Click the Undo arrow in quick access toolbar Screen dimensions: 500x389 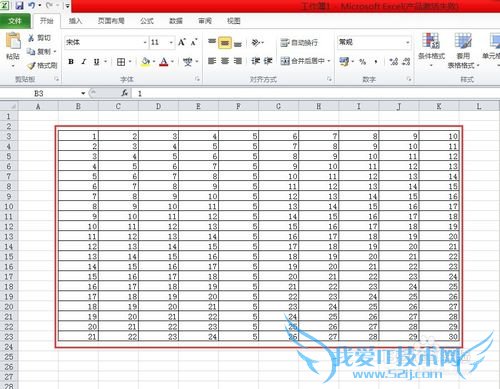coord(32,5)
